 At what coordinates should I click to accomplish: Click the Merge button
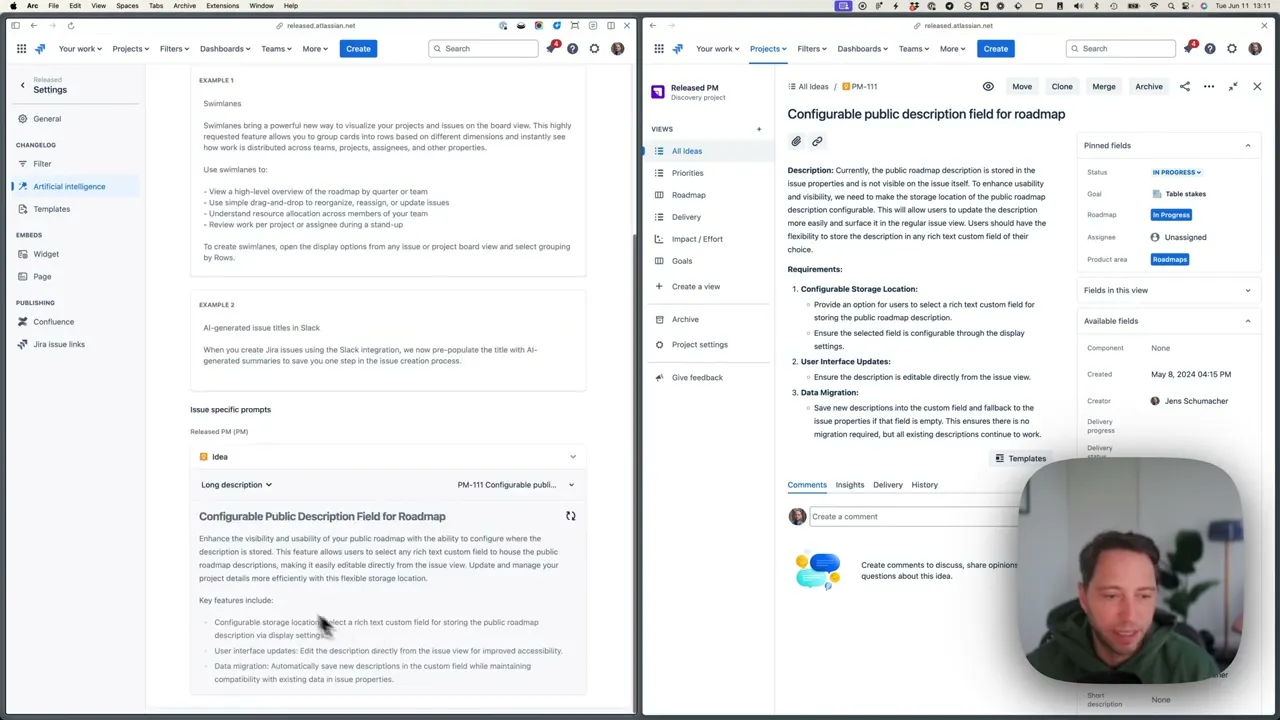[x=1104, y=86]
